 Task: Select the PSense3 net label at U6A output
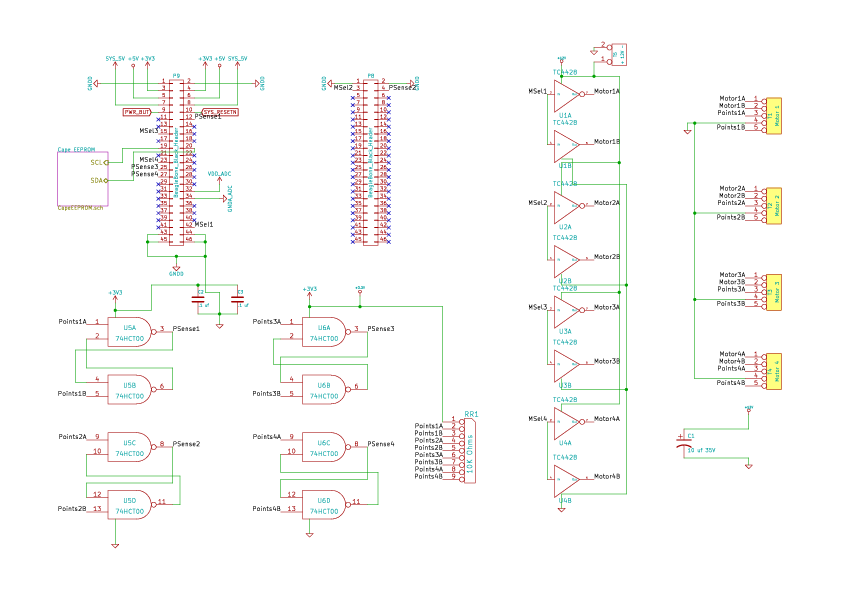click(381, 329)
